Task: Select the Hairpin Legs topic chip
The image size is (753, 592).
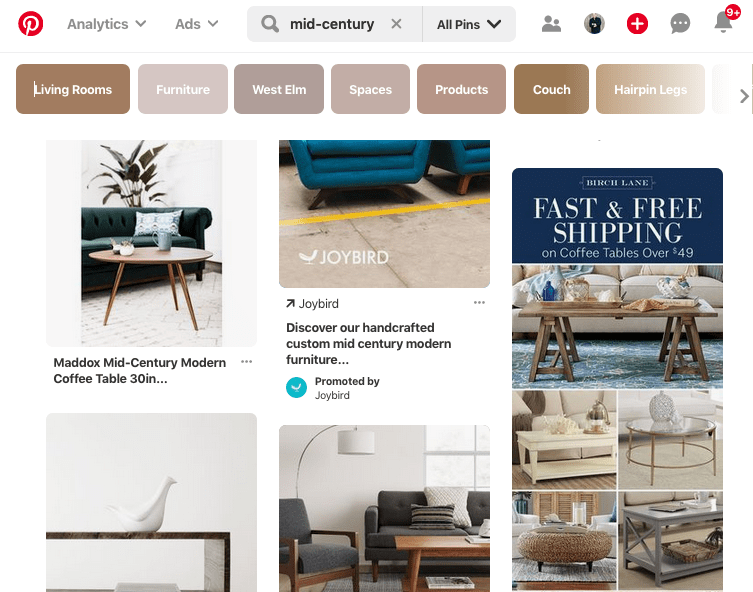Action: pyautogui.click(x=650, y=89)
